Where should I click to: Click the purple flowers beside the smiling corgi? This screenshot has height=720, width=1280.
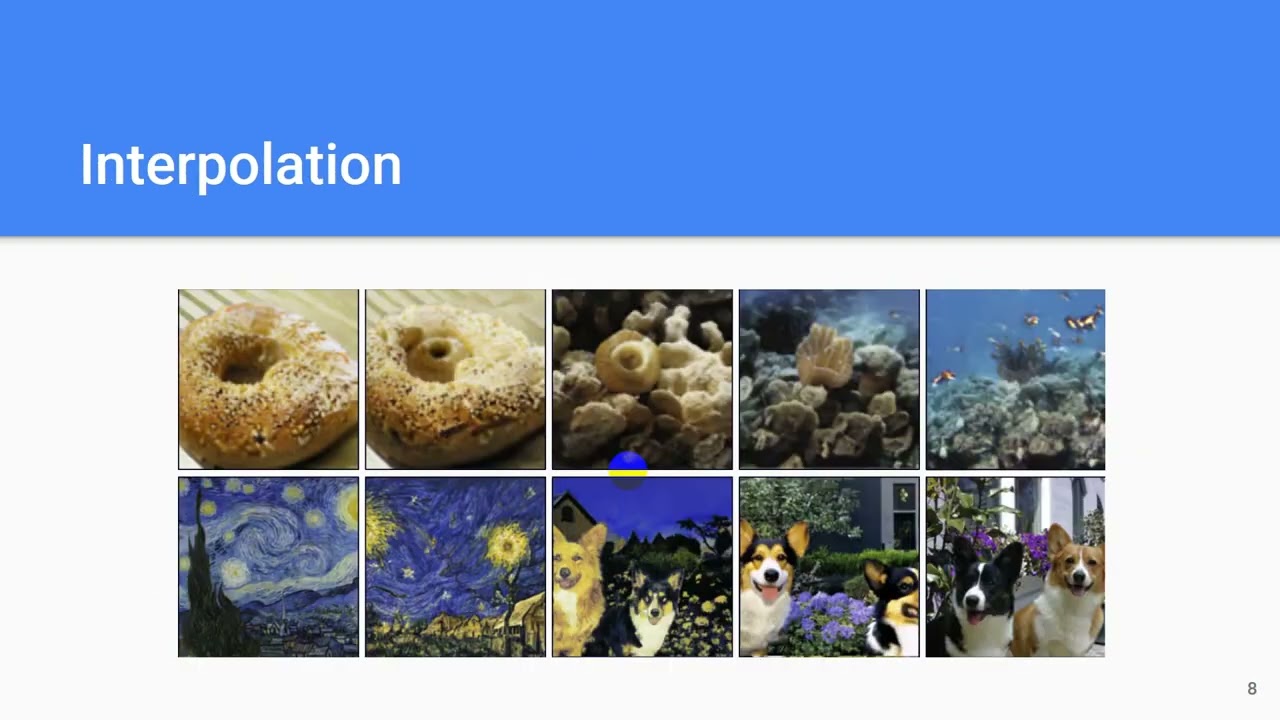coord(829,617)
